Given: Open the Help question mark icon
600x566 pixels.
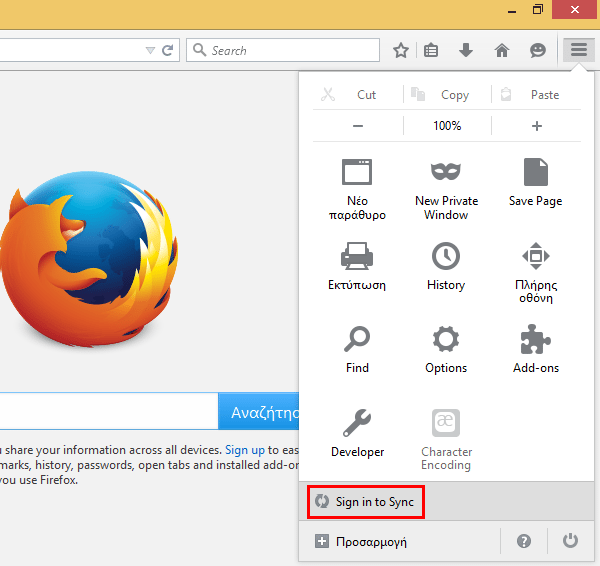Looking at the screenshot, I should tap(523, 541).
